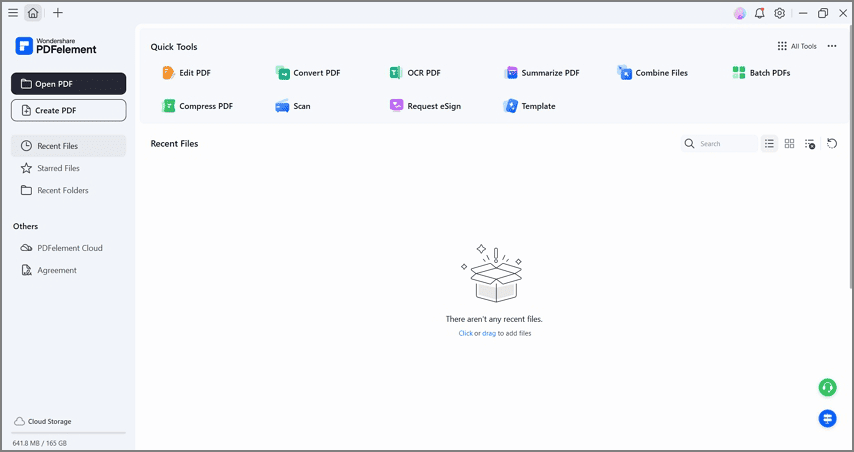Image resolution: width=854 pixels, height=452 pixels.
Task: Go to the Home tab icon
Action: coord(33,13)
